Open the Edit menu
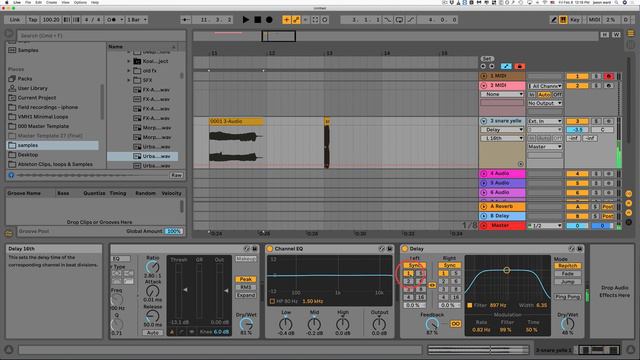This screenshot has width=640, height=360. coord(38,2)
